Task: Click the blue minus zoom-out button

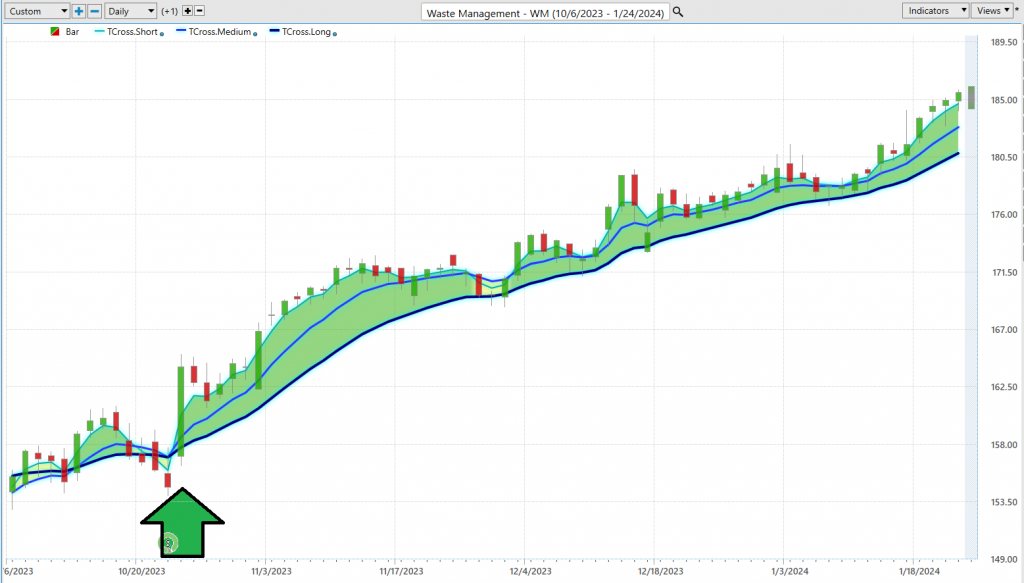Action: pos(95,11)
